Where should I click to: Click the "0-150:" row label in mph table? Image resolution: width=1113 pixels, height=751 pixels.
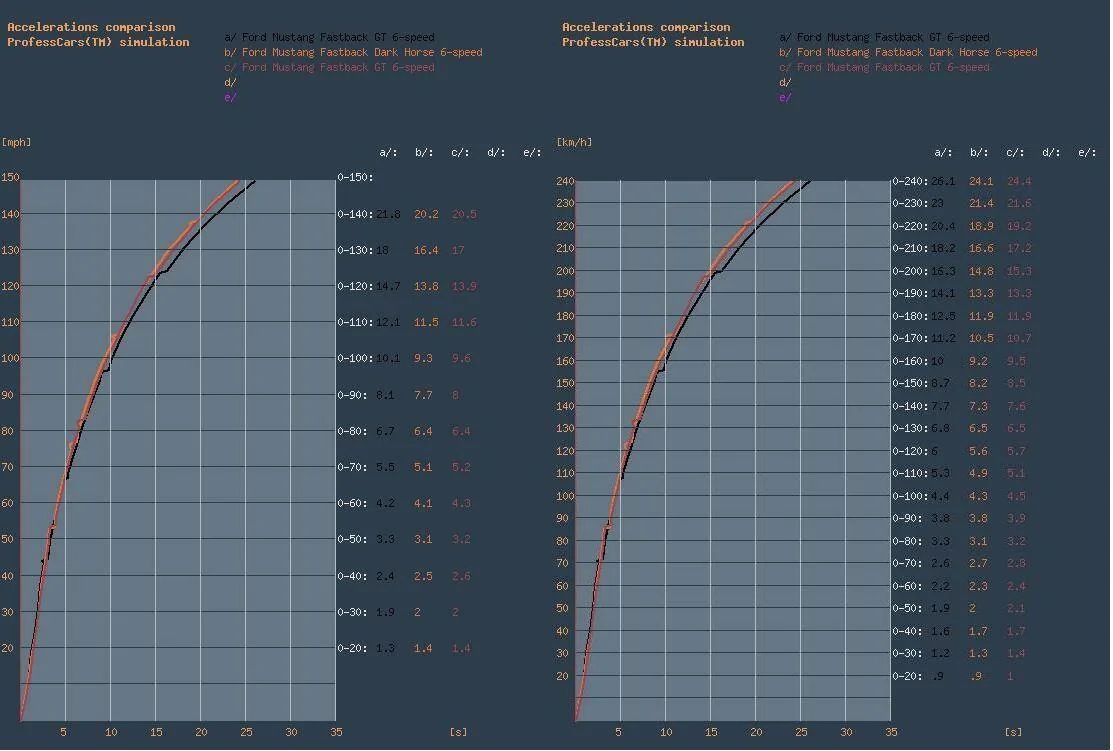pos(355,177)
